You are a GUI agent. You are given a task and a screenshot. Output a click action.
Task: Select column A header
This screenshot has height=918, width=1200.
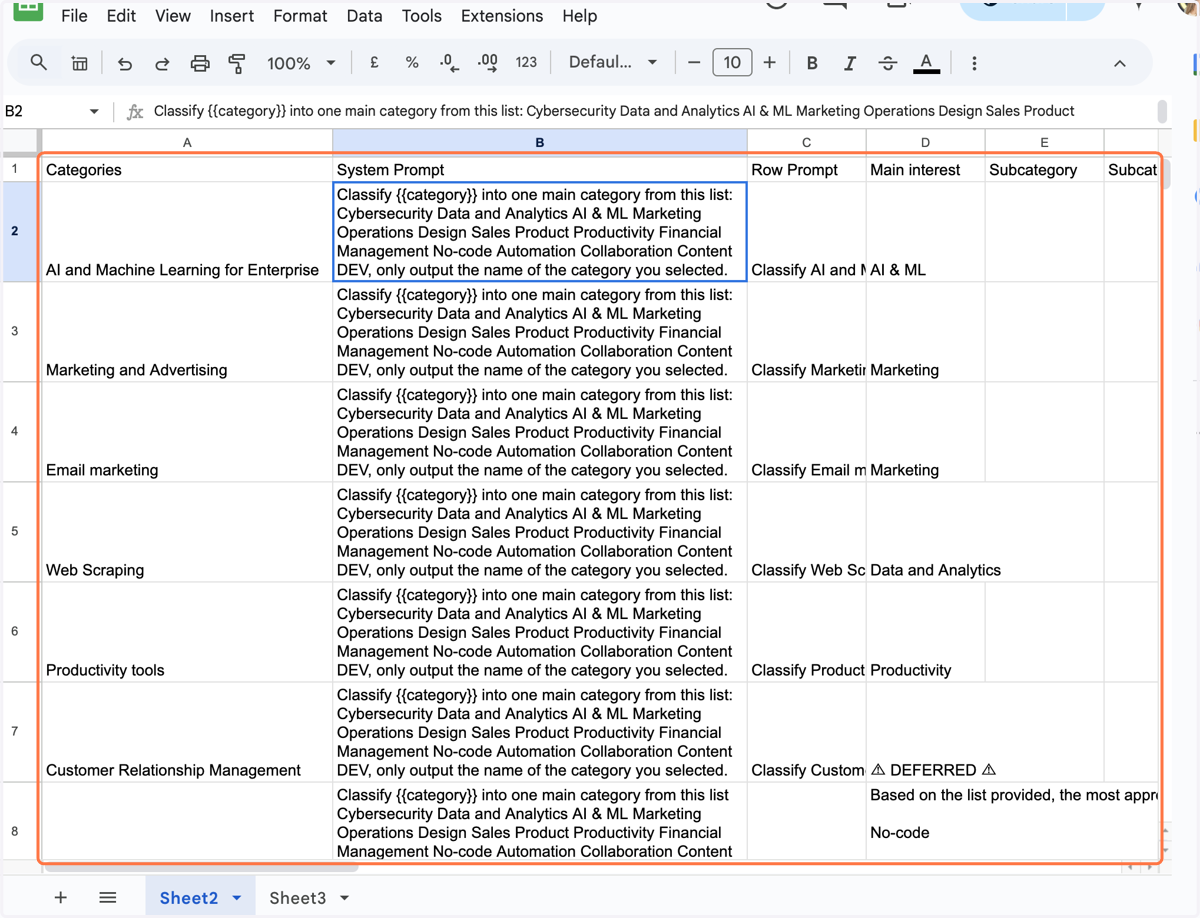[x=187, y=142]
